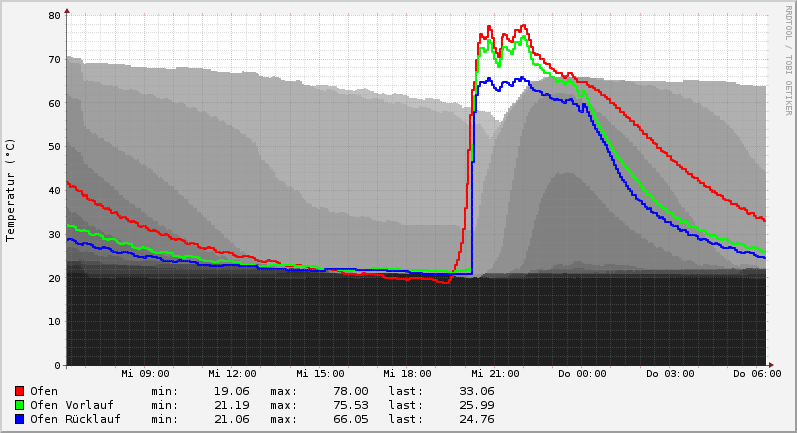The width and height of the screenshot is (797, 433).
Task: Click the RRDTOOL / TOBI OETIKER watermark
Action: [788, 60]
